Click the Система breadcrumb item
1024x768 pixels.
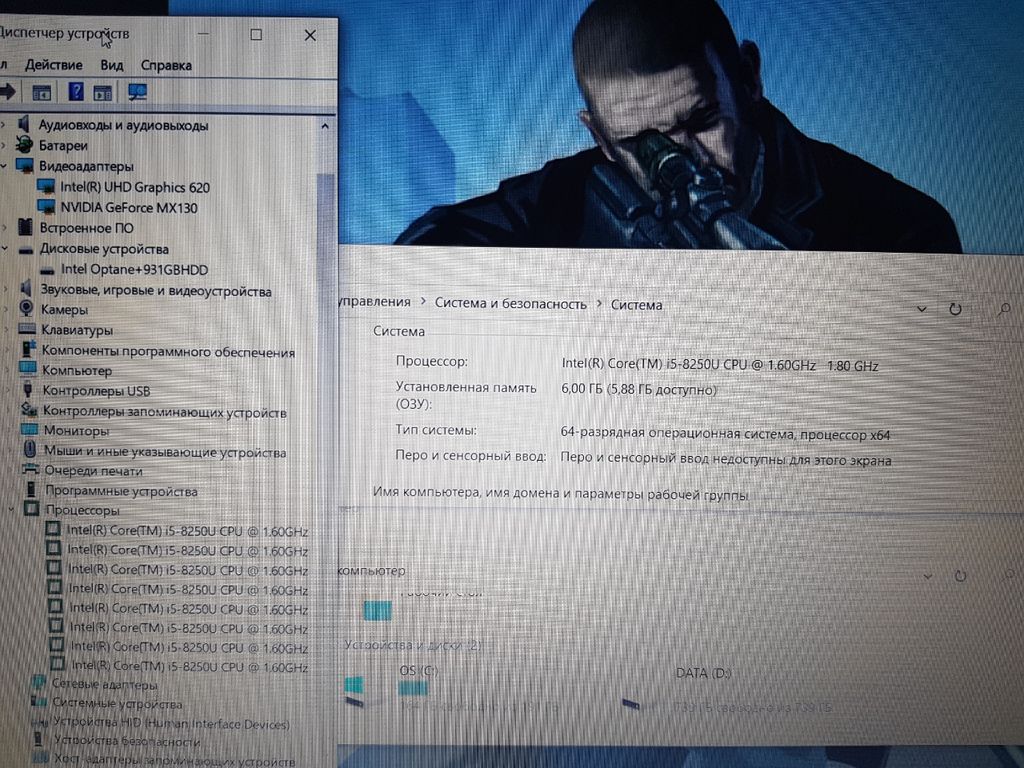[x=636, y=305]
